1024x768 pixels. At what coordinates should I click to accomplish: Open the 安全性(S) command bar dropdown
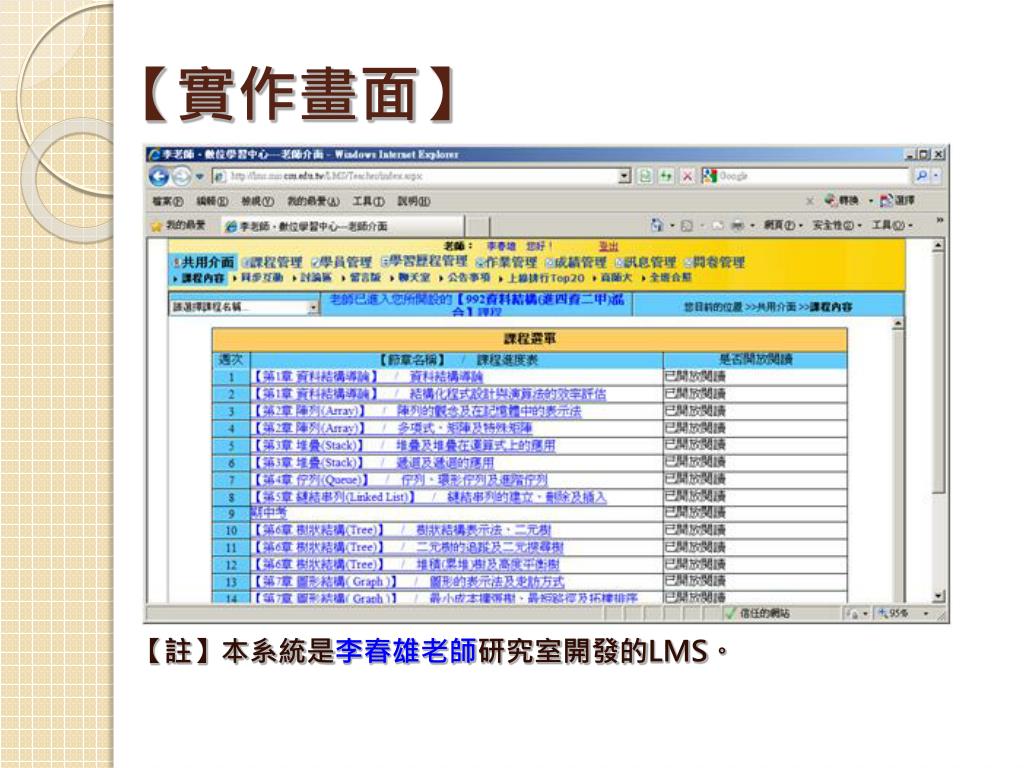(x=837, y=225)
